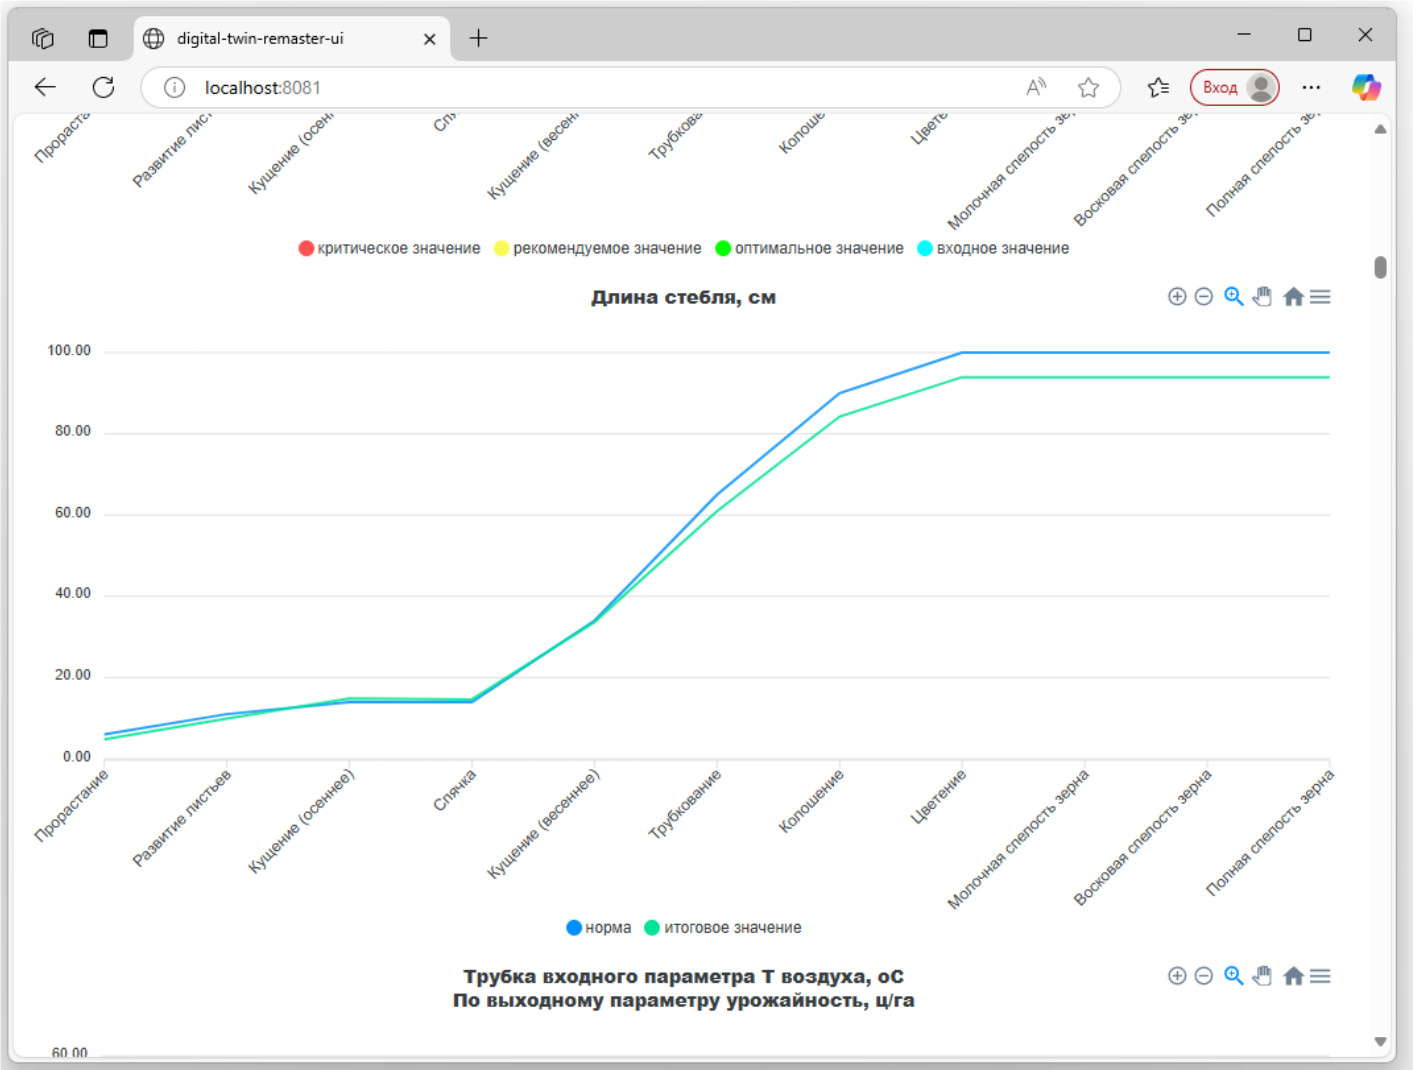Click zoom in icon on Длина стебля chart
The height and width of the screenshot is (1070, 1413).
(1177, 297)
